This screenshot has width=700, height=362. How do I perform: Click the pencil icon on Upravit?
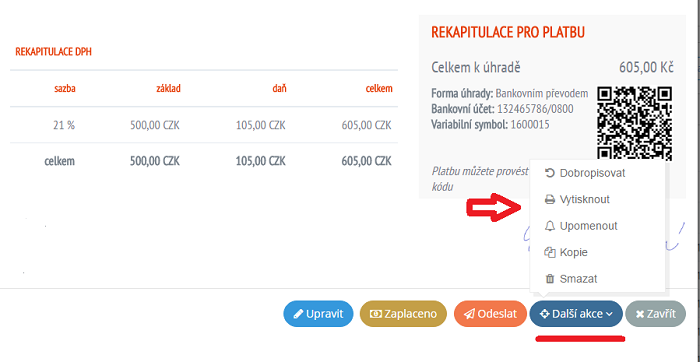[x=298, y=314]
